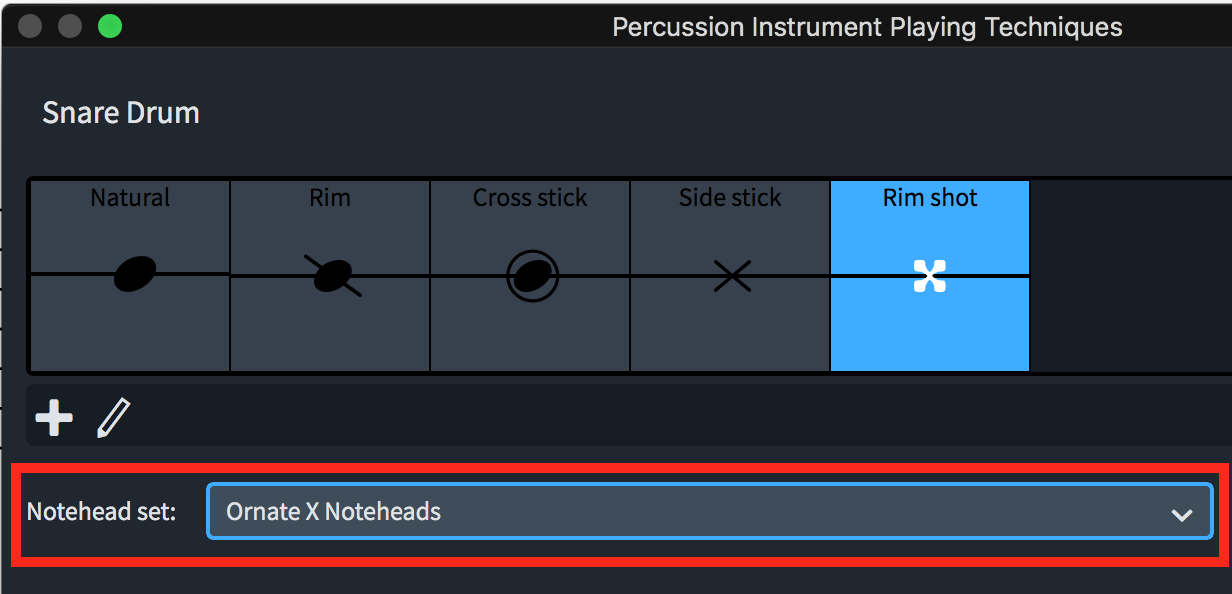Click empty area right of Rim shot
1232x594 pixels.
point(1130,275)
